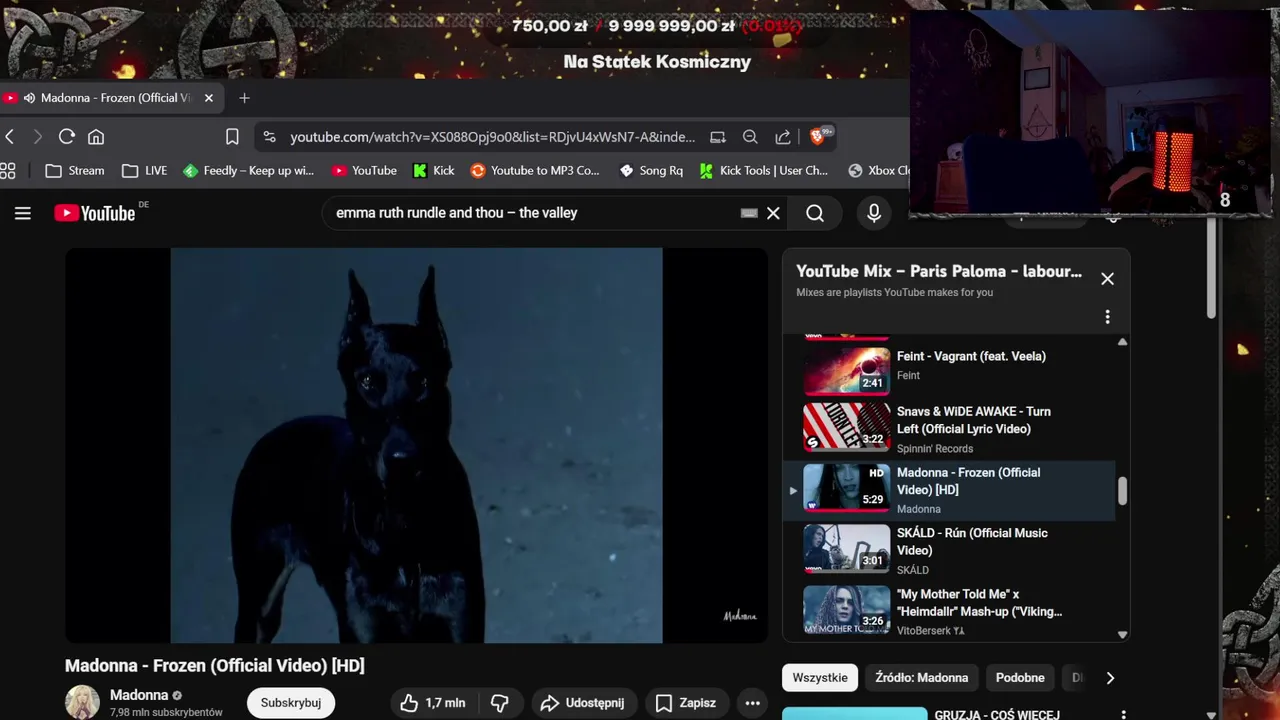Screen dimensions: 1280x720
Task: Open playlist panel three-dot options
Action: [x=1107, y=317]
